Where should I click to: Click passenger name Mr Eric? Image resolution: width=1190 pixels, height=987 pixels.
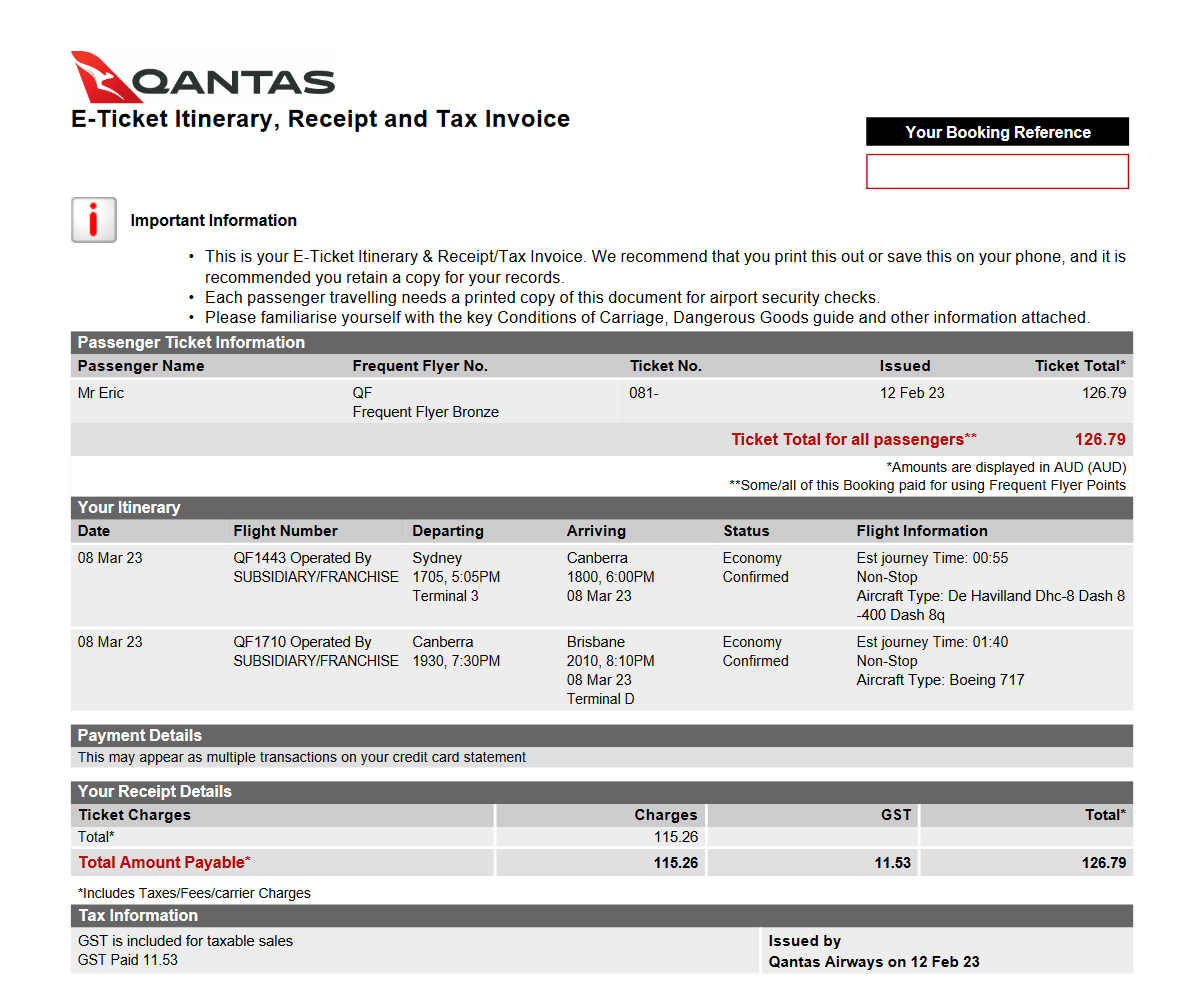101,393
